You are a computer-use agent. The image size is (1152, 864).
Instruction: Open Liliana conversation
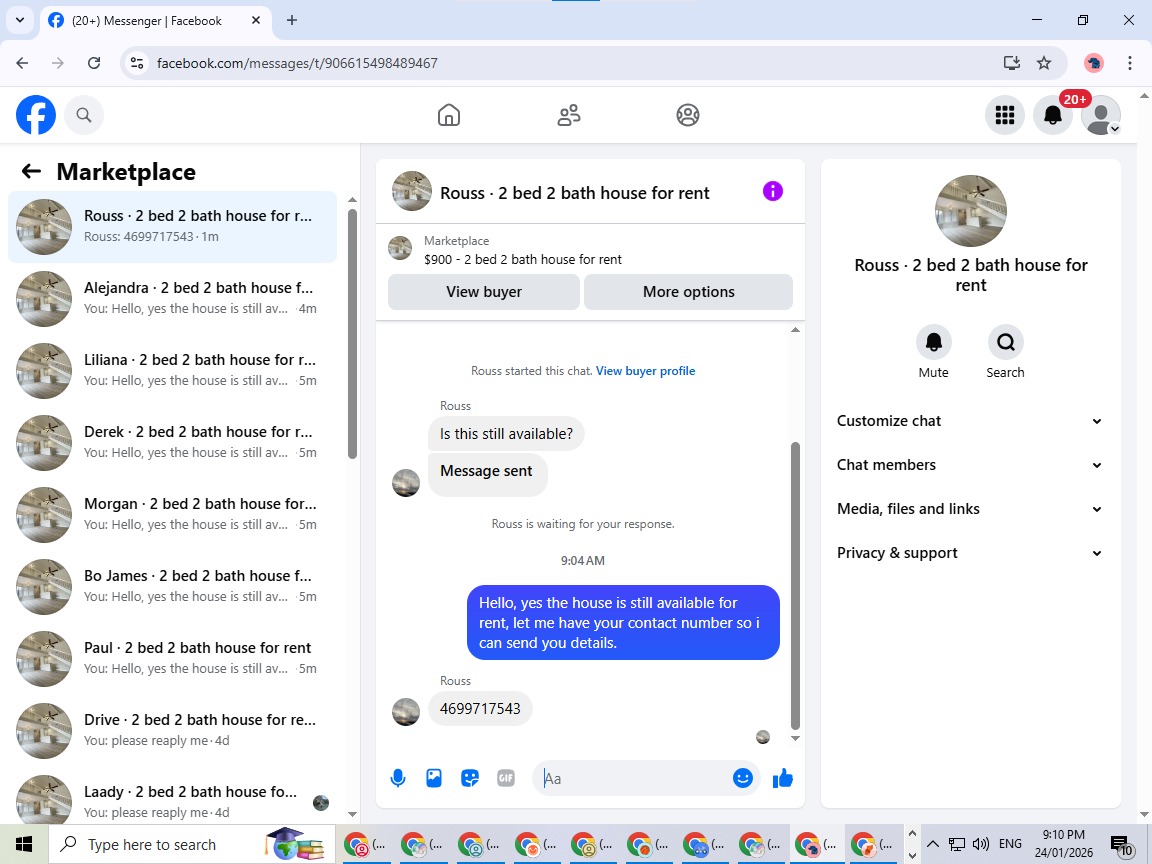click(173, 370)
